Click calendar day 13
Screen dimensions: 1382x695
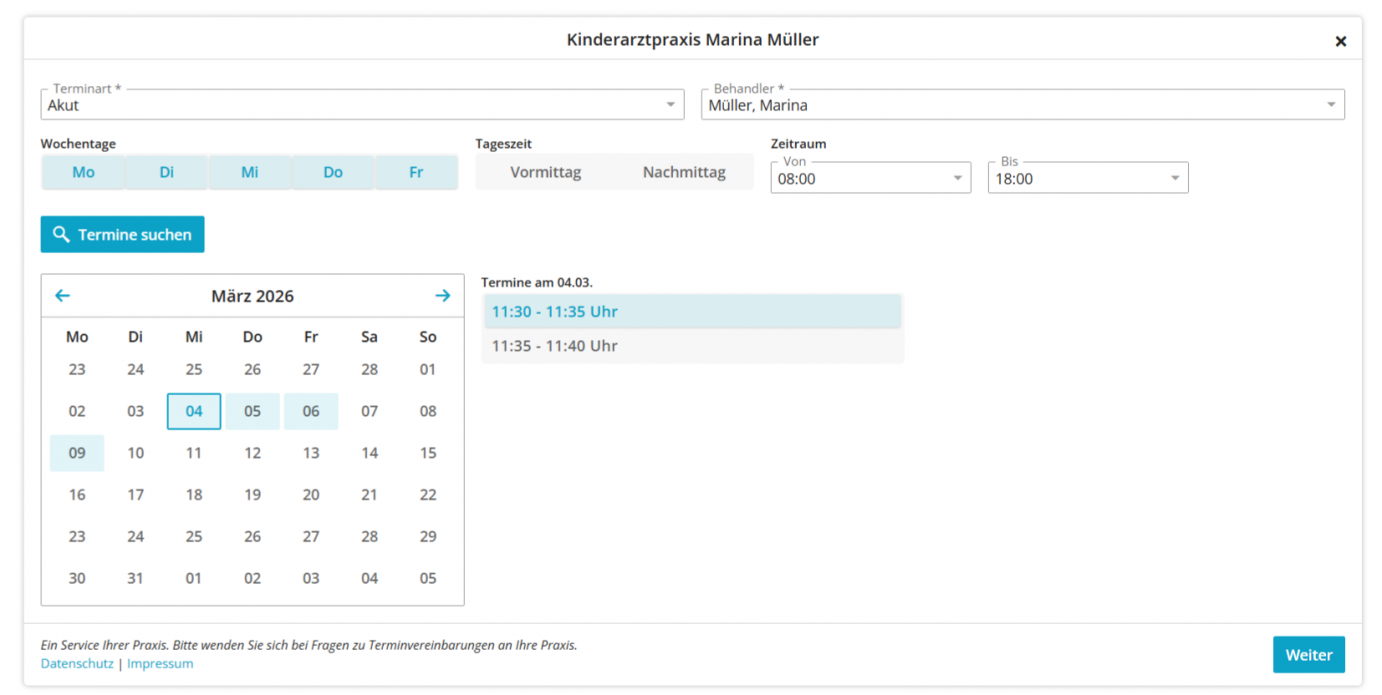pyautogui.click(x=311, y=453)
